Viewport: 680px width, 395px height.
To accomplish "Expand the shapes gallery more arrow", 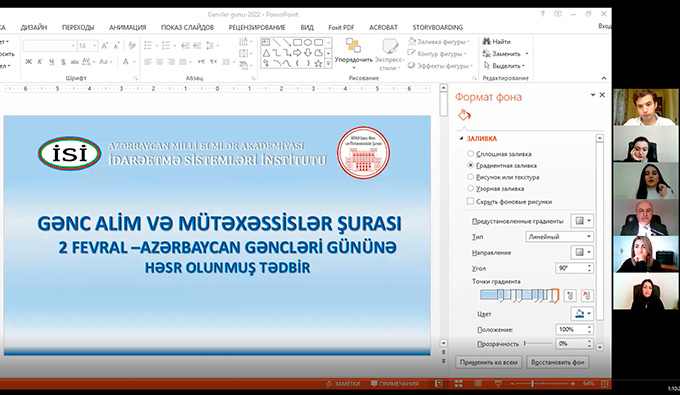I will click(x=328, y=63).
